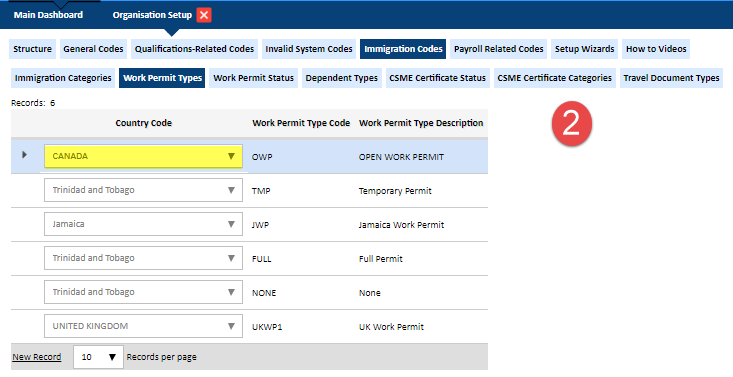Click Temporary Permit description cell
Image resolution: width=733 pixels, height=377 pixels.
395,191
